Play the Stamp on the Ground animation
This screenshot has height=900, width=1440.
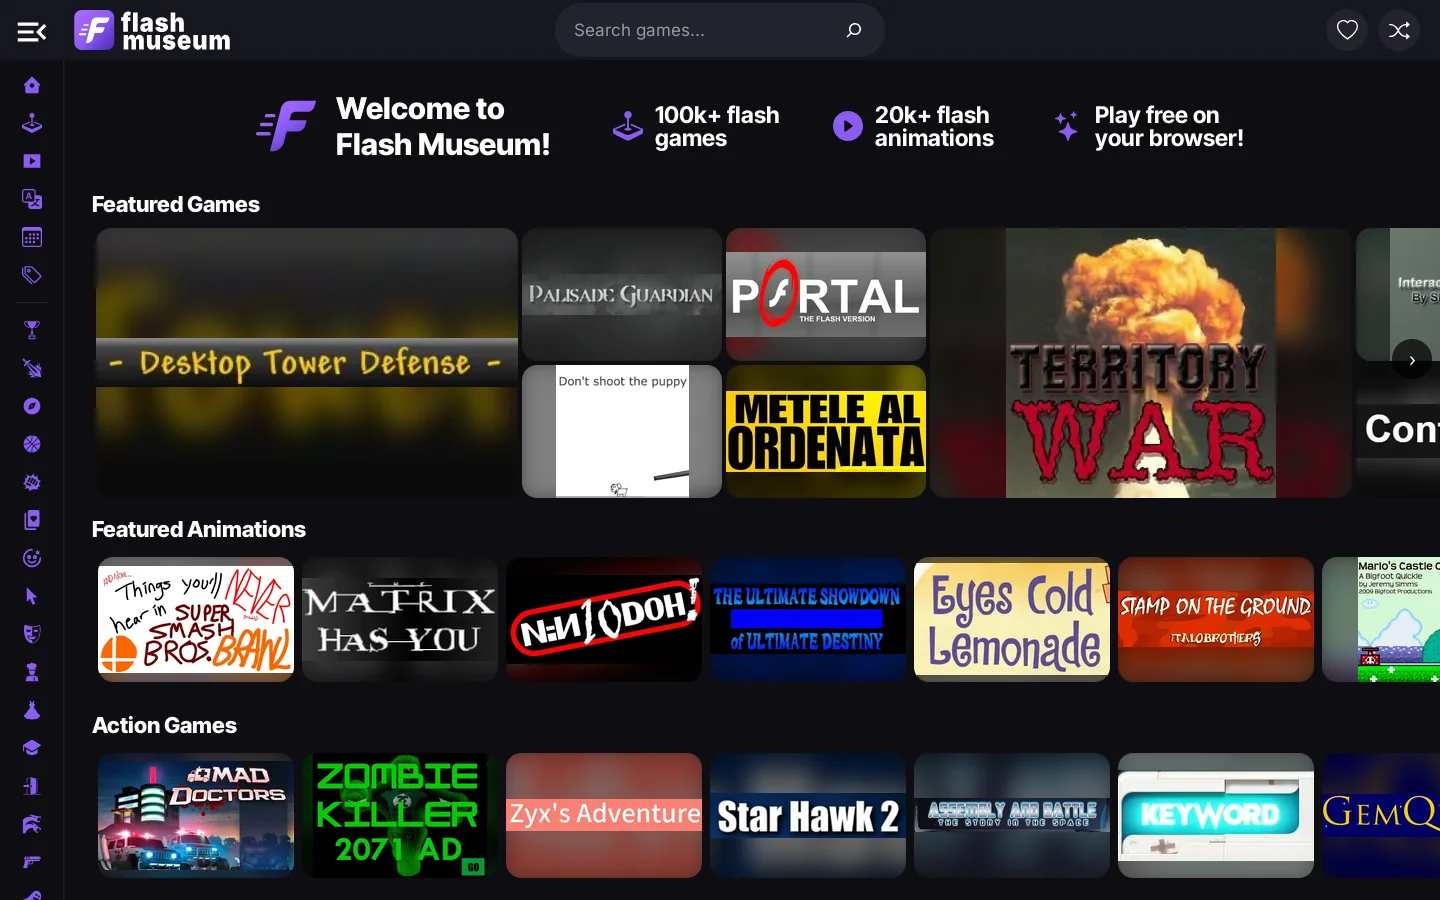coord(1216,620)
